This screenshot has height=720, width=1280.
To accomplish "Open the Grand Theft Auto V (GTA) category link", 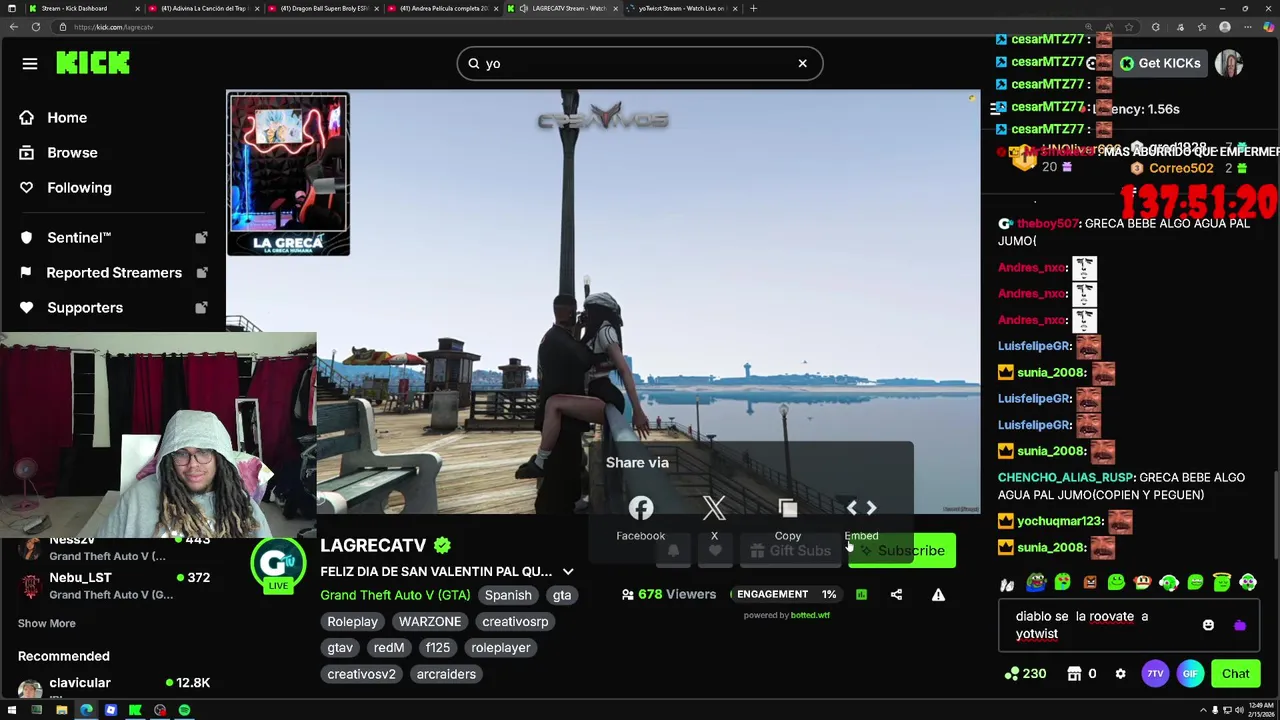I will 395,595.
